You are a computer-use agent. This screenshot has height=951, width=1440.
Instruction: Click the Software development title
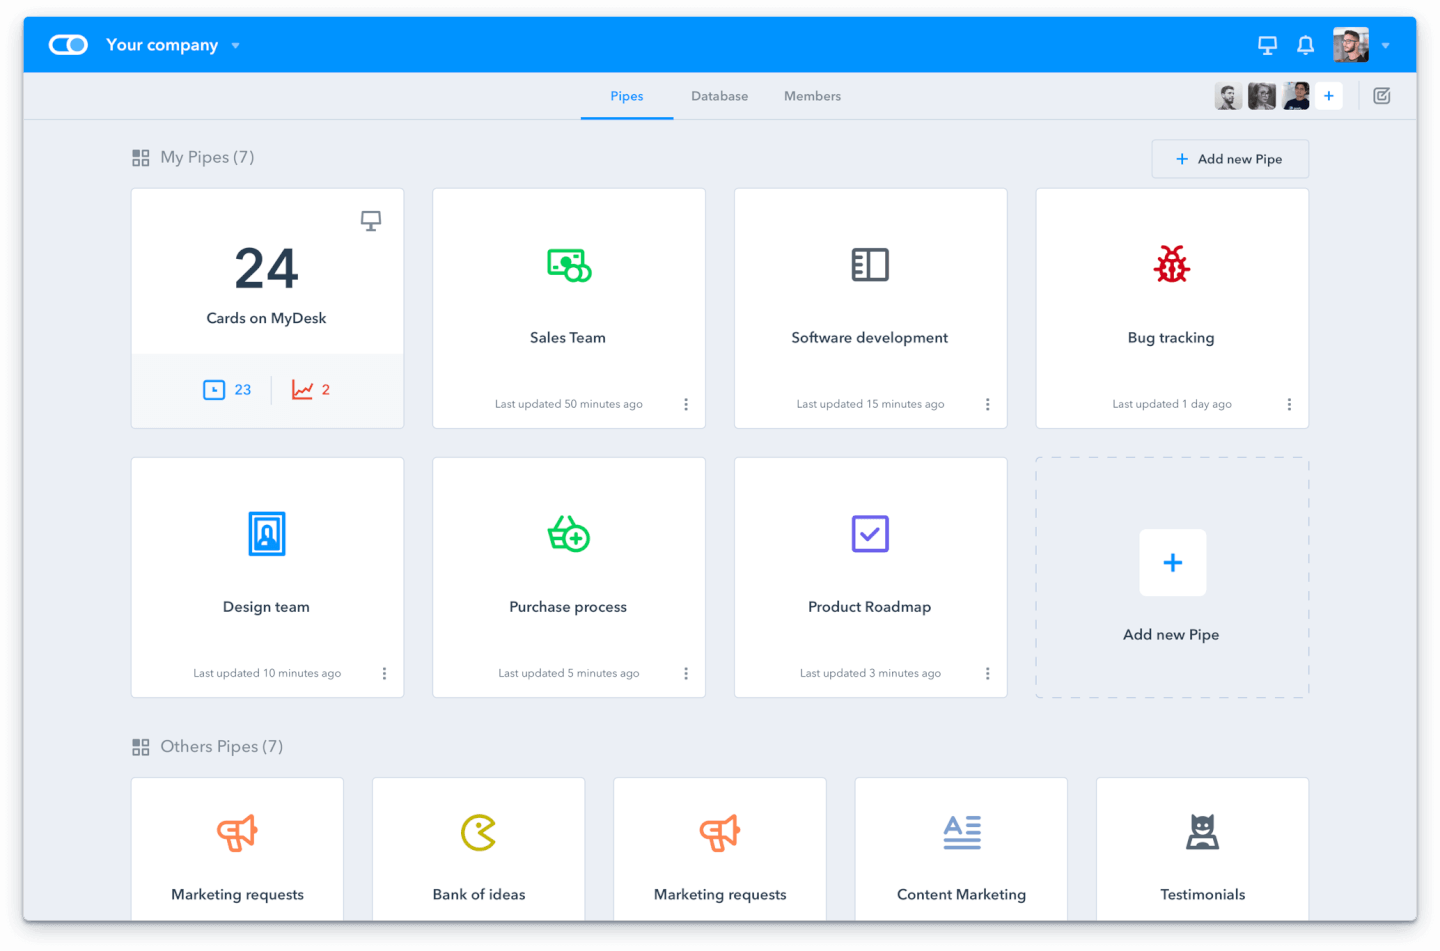[x=870, y=338]
